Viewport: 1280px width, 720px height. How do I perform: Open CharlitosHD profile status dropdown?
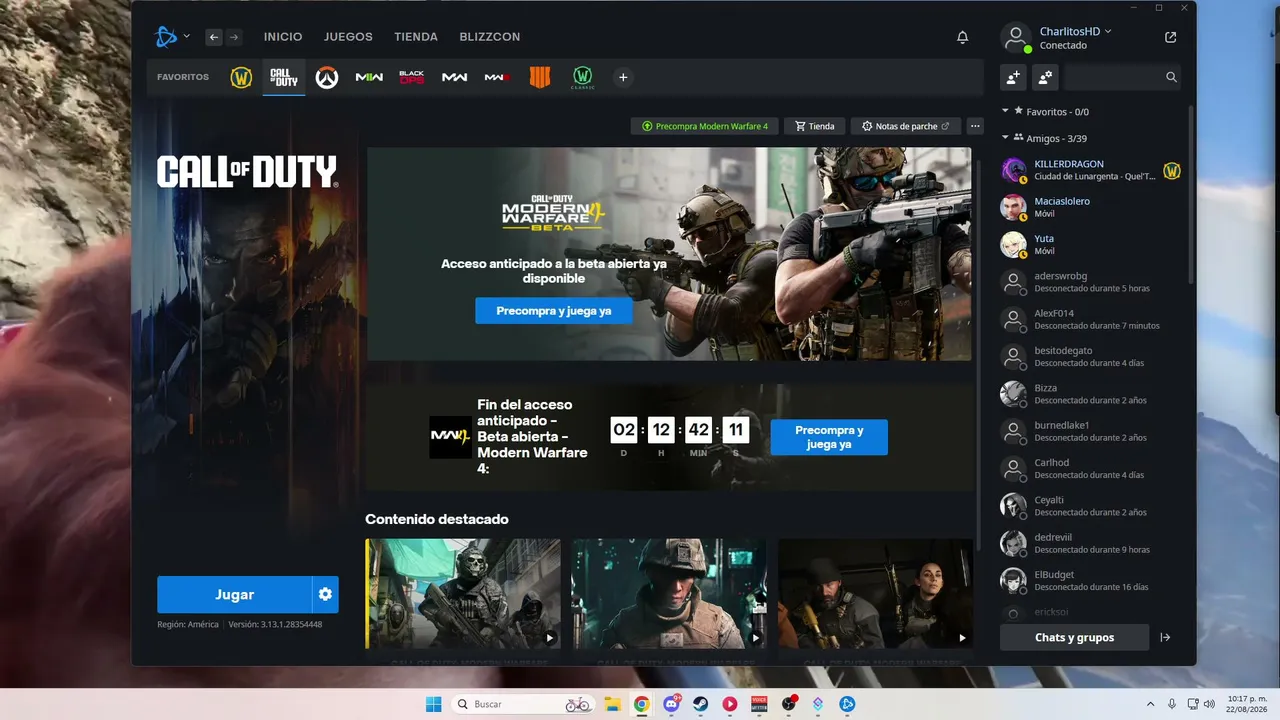coord(1075,32)
